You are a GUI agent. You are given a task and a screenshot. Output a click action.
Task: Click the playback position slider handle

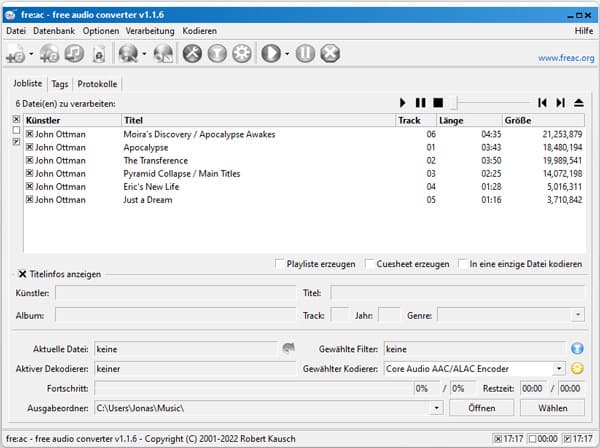coord(454,103)
